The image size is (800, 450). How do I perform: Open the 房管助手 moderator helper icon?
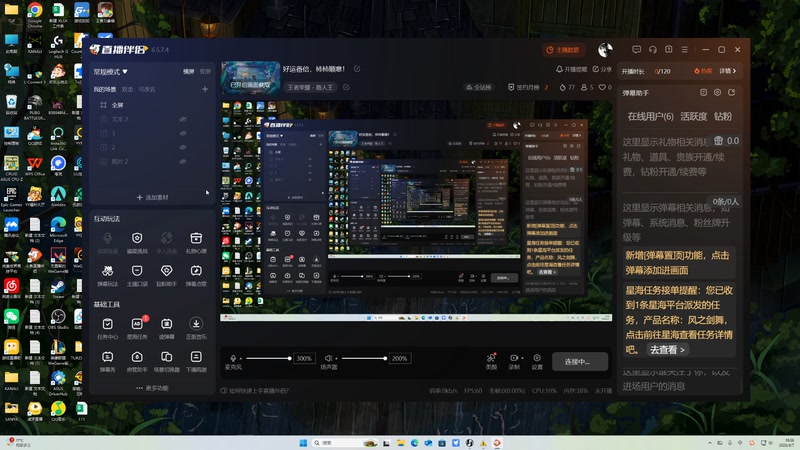[x=137, y=357]
